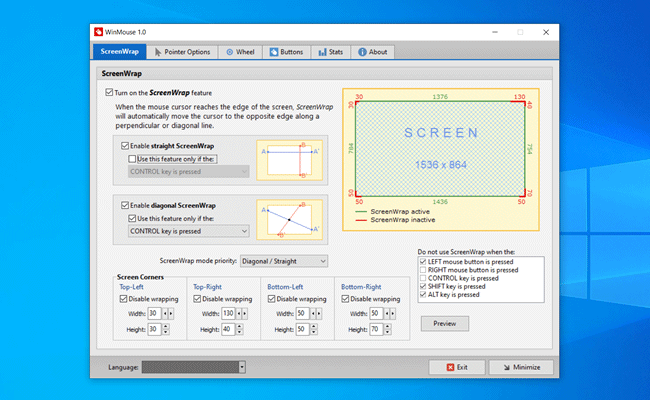This screenshot has width=650, height=400.
Task: Open the About tab
Action: (373, 52)
